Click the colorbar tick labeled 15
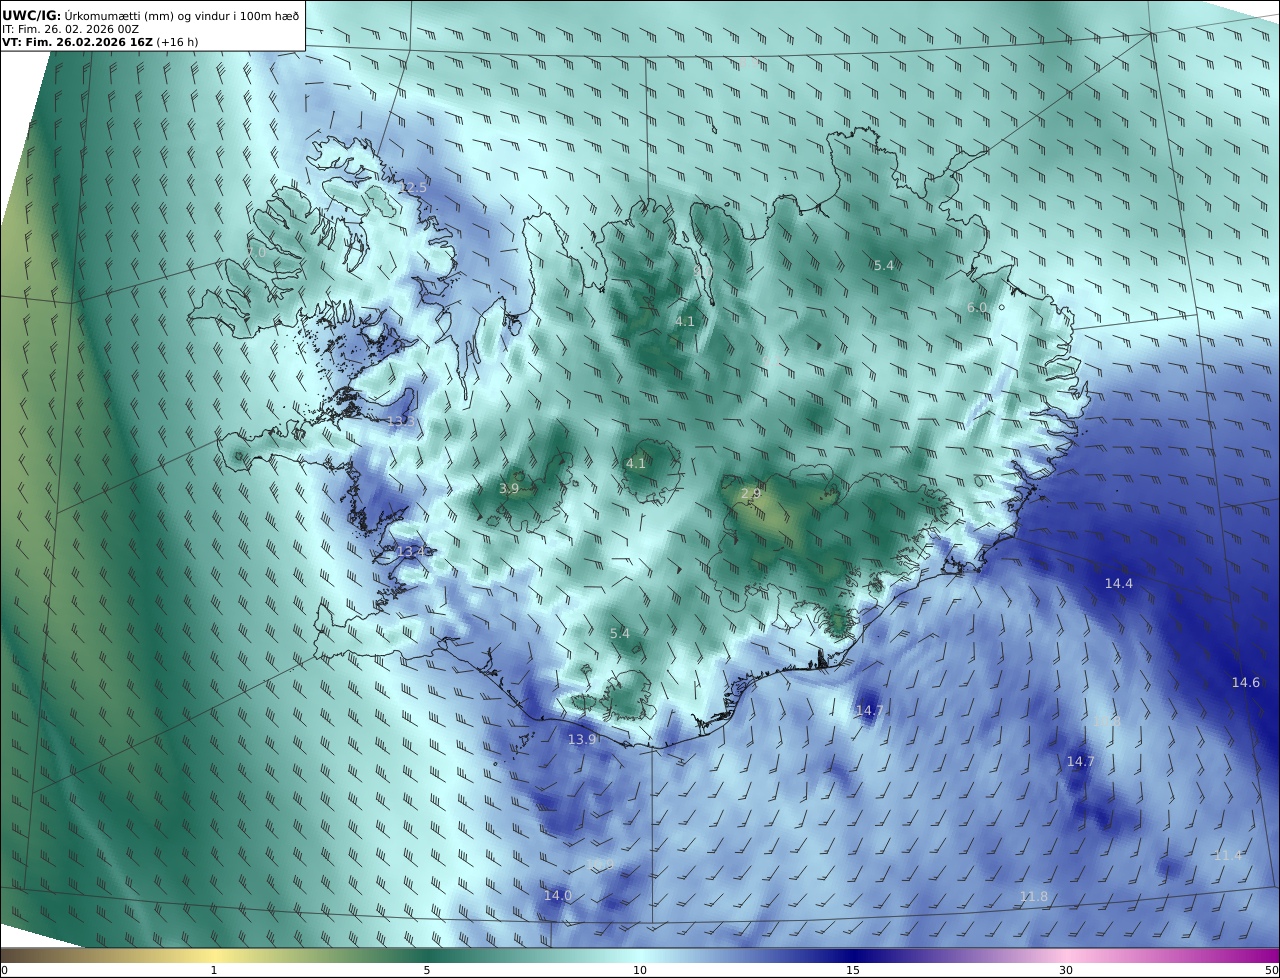 (x=853, y=970)
